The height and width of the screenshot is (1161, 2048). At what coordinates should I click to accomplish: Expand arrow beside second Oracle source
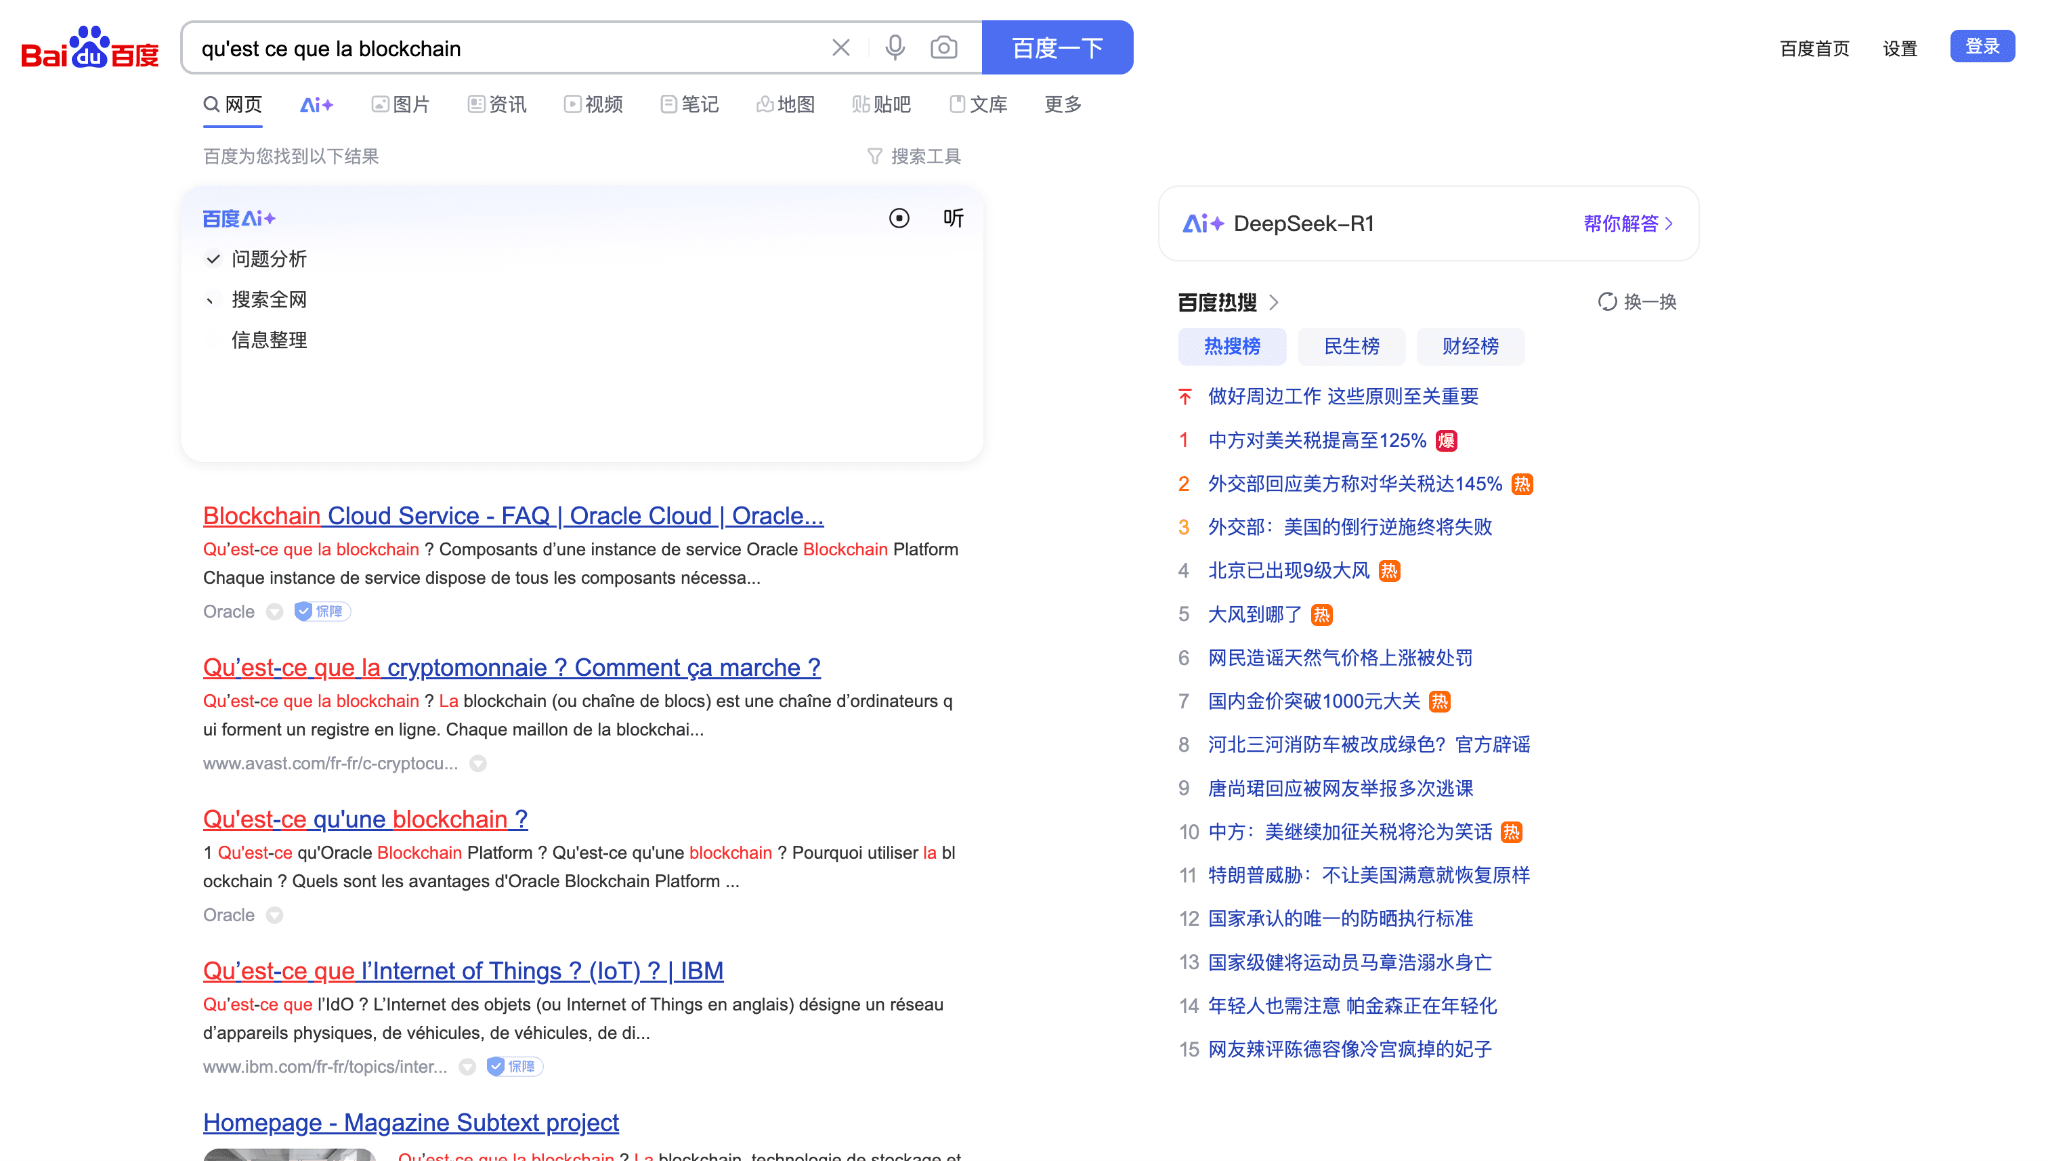274,916
